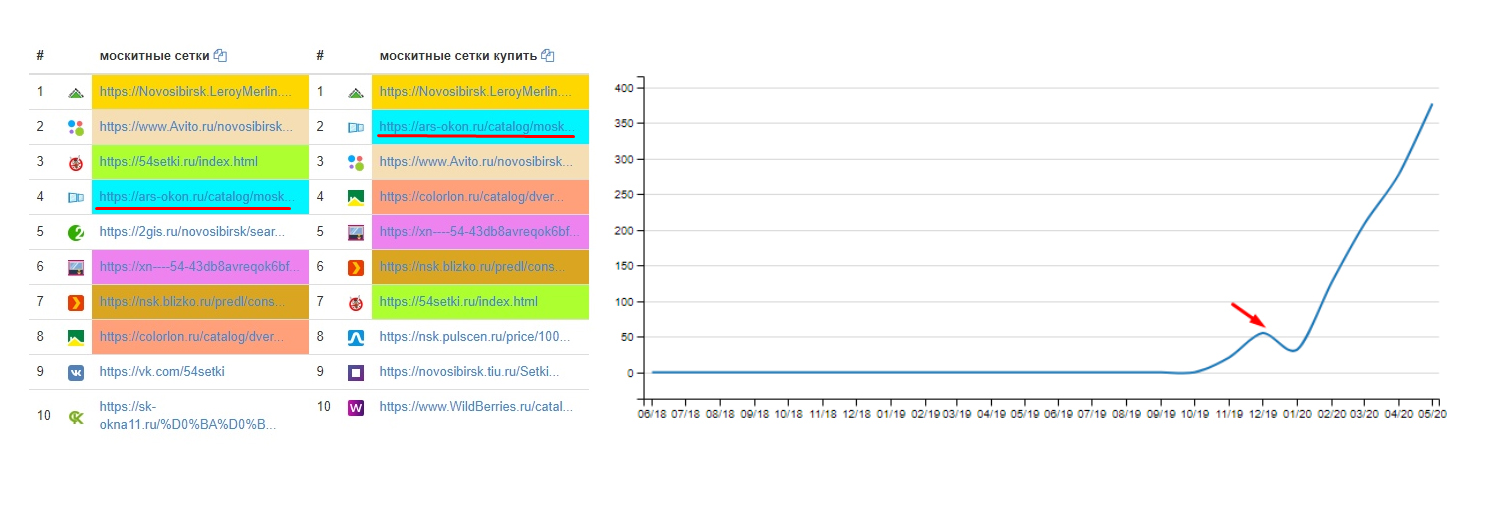Click the chart x-axis label 09/19
Viewport: 1500px width, 520px height.
point(1161,413)
